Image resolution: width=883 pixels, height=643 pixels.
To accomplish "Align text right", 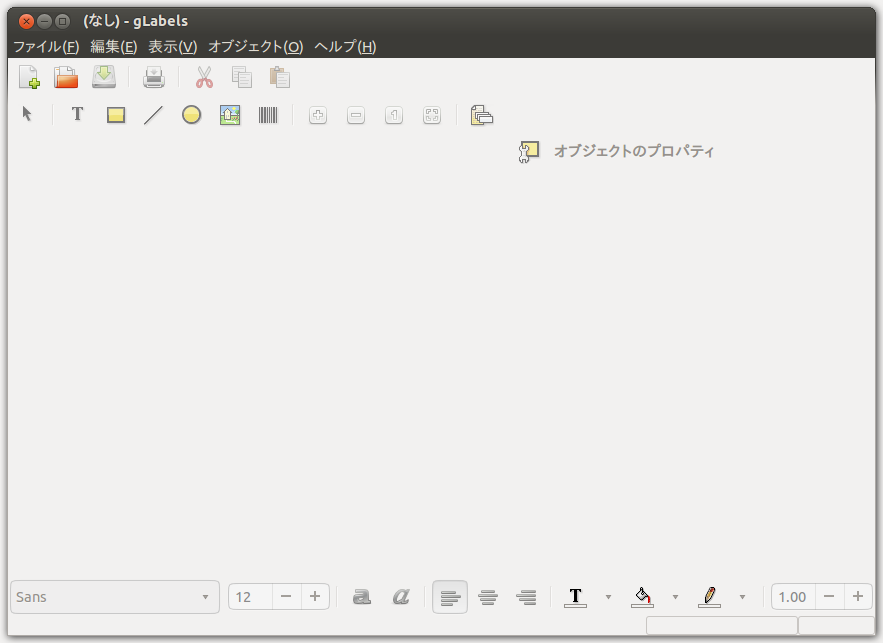I will pos(527,597).
